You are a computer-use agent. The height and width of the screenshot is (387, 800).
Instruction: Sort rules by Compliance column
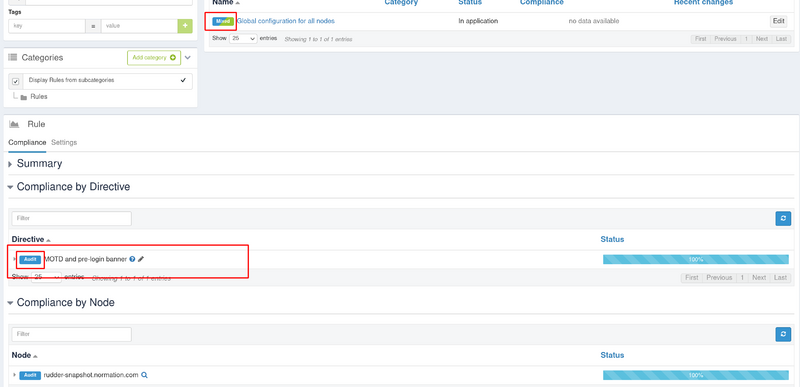(542, 3)
